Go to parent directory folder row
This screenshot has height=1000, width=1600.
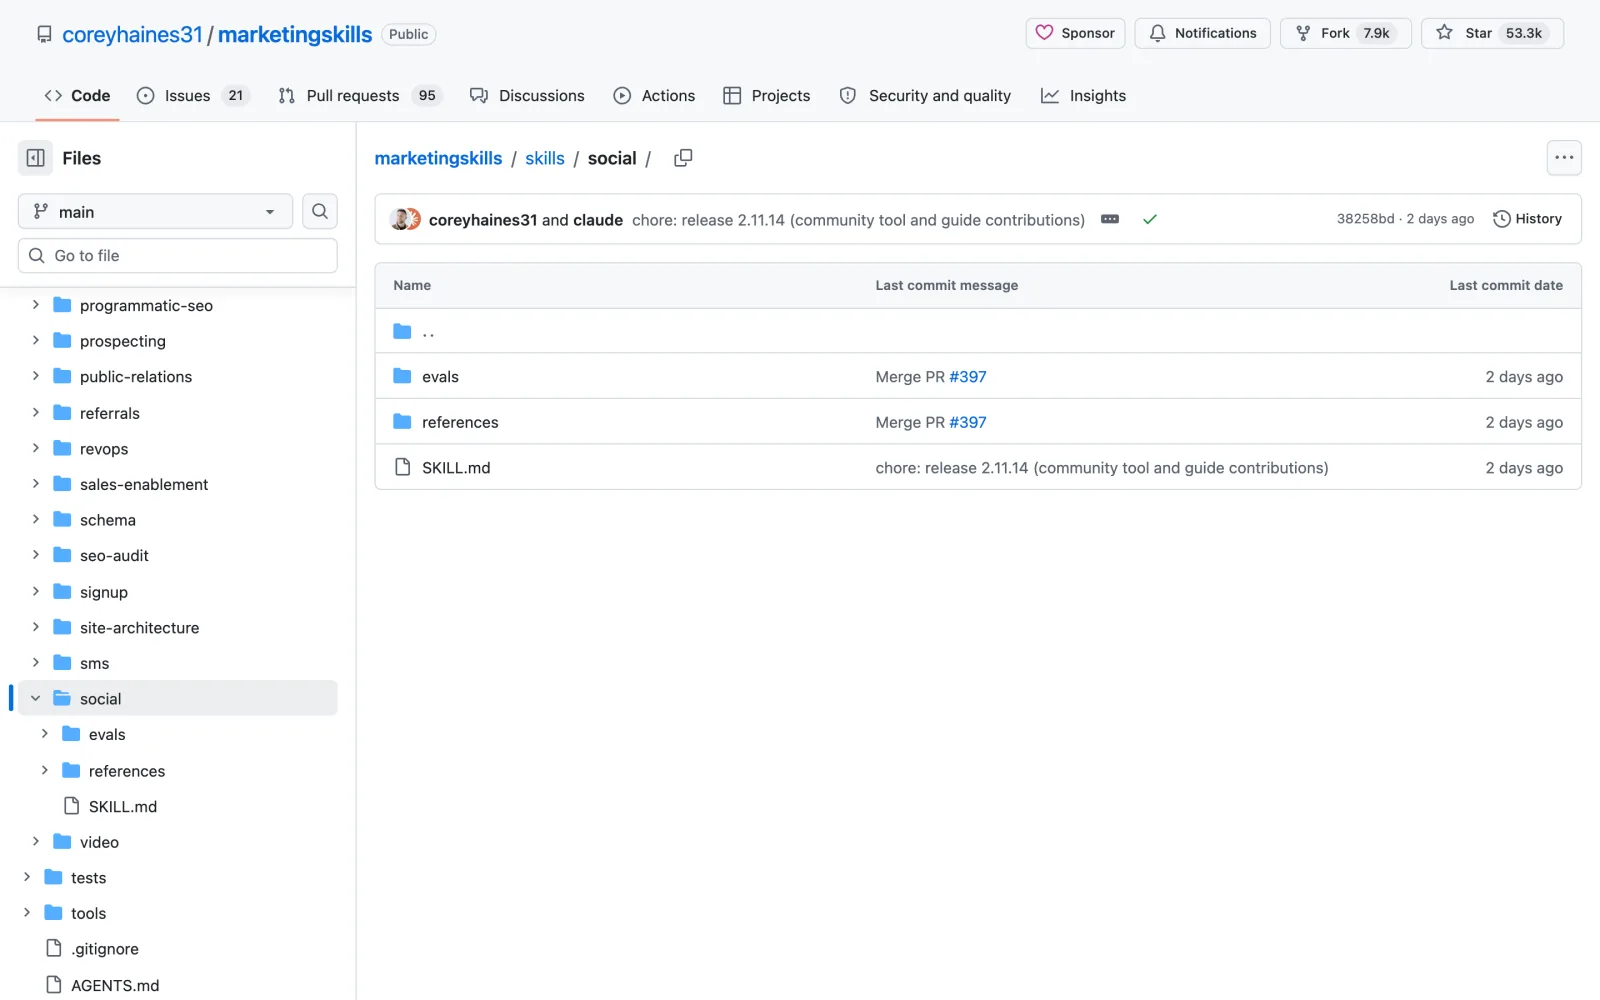coord(977,331)
